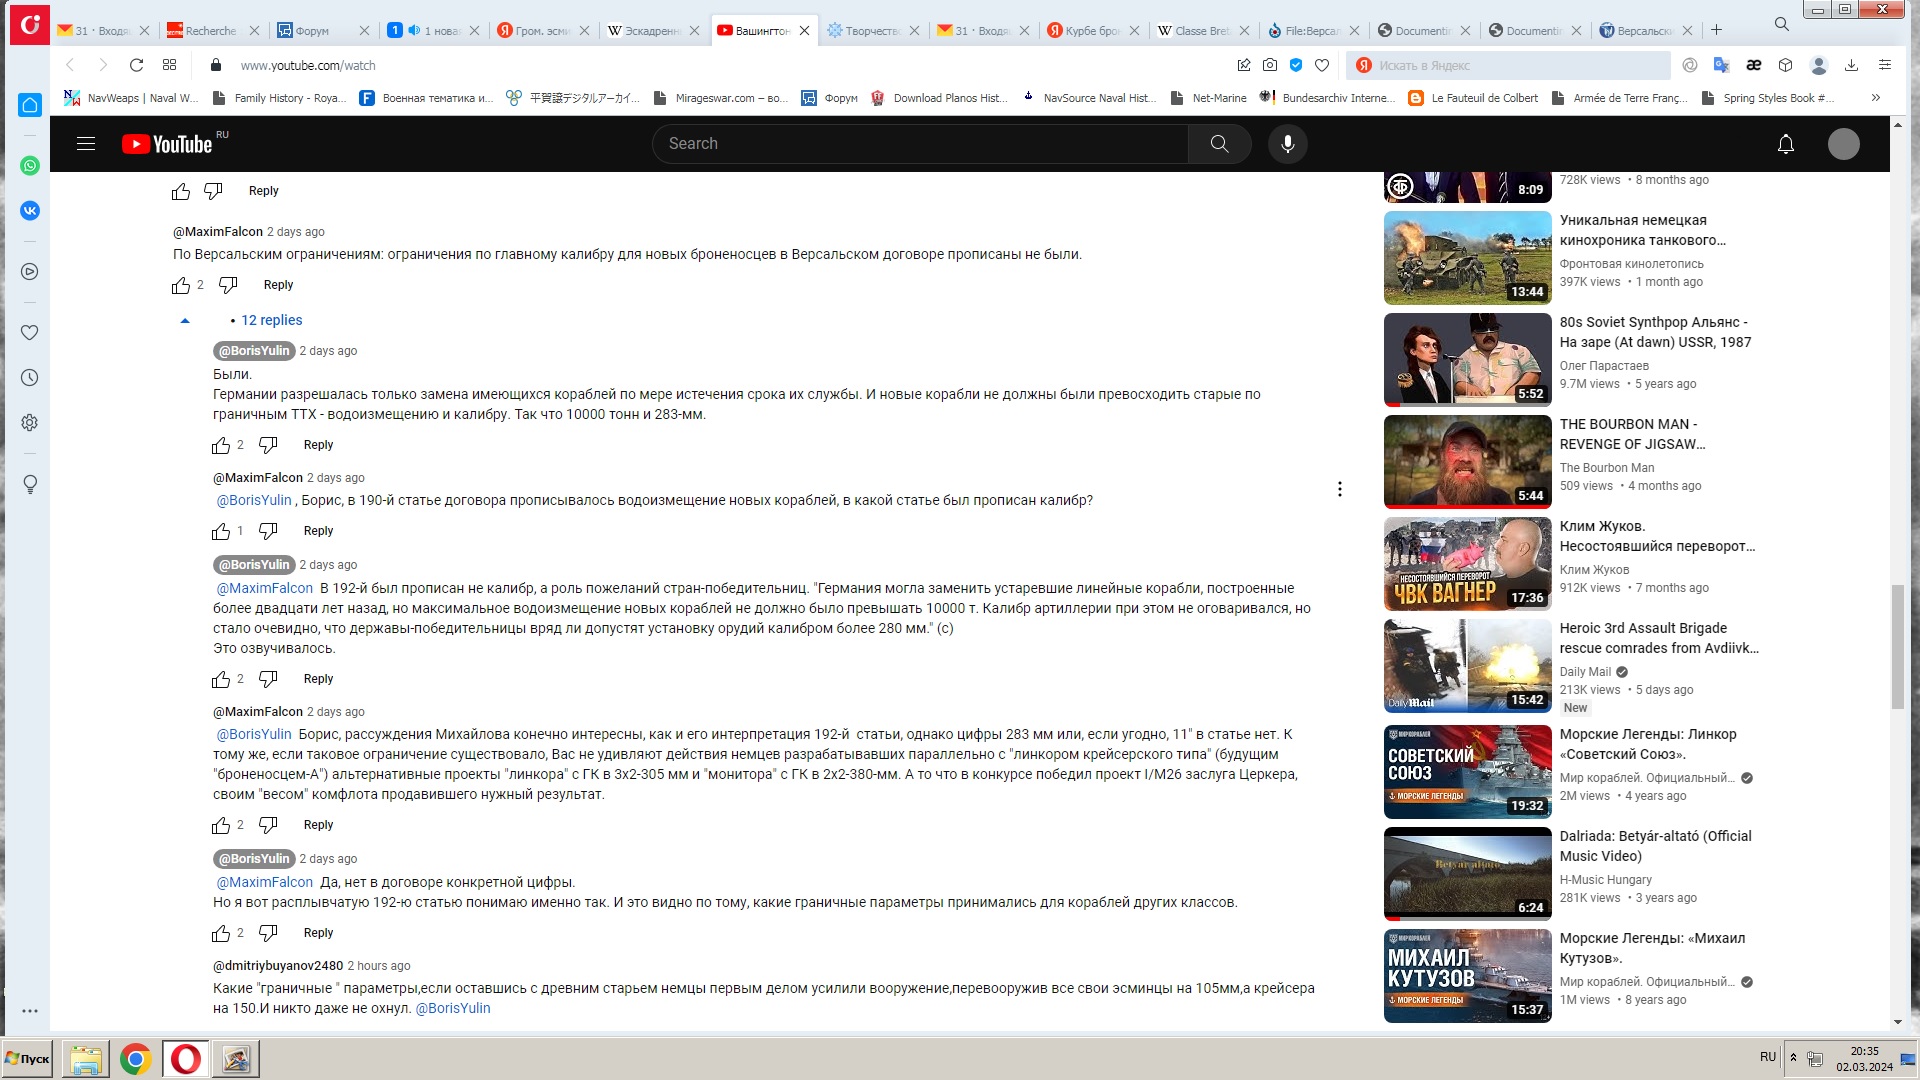Image resolution: width=1920 pixels, height=1080 pixels.
Task: Add page to bookmarks with heart icon
Action: pyautogui.click(x=1322, y=65)
